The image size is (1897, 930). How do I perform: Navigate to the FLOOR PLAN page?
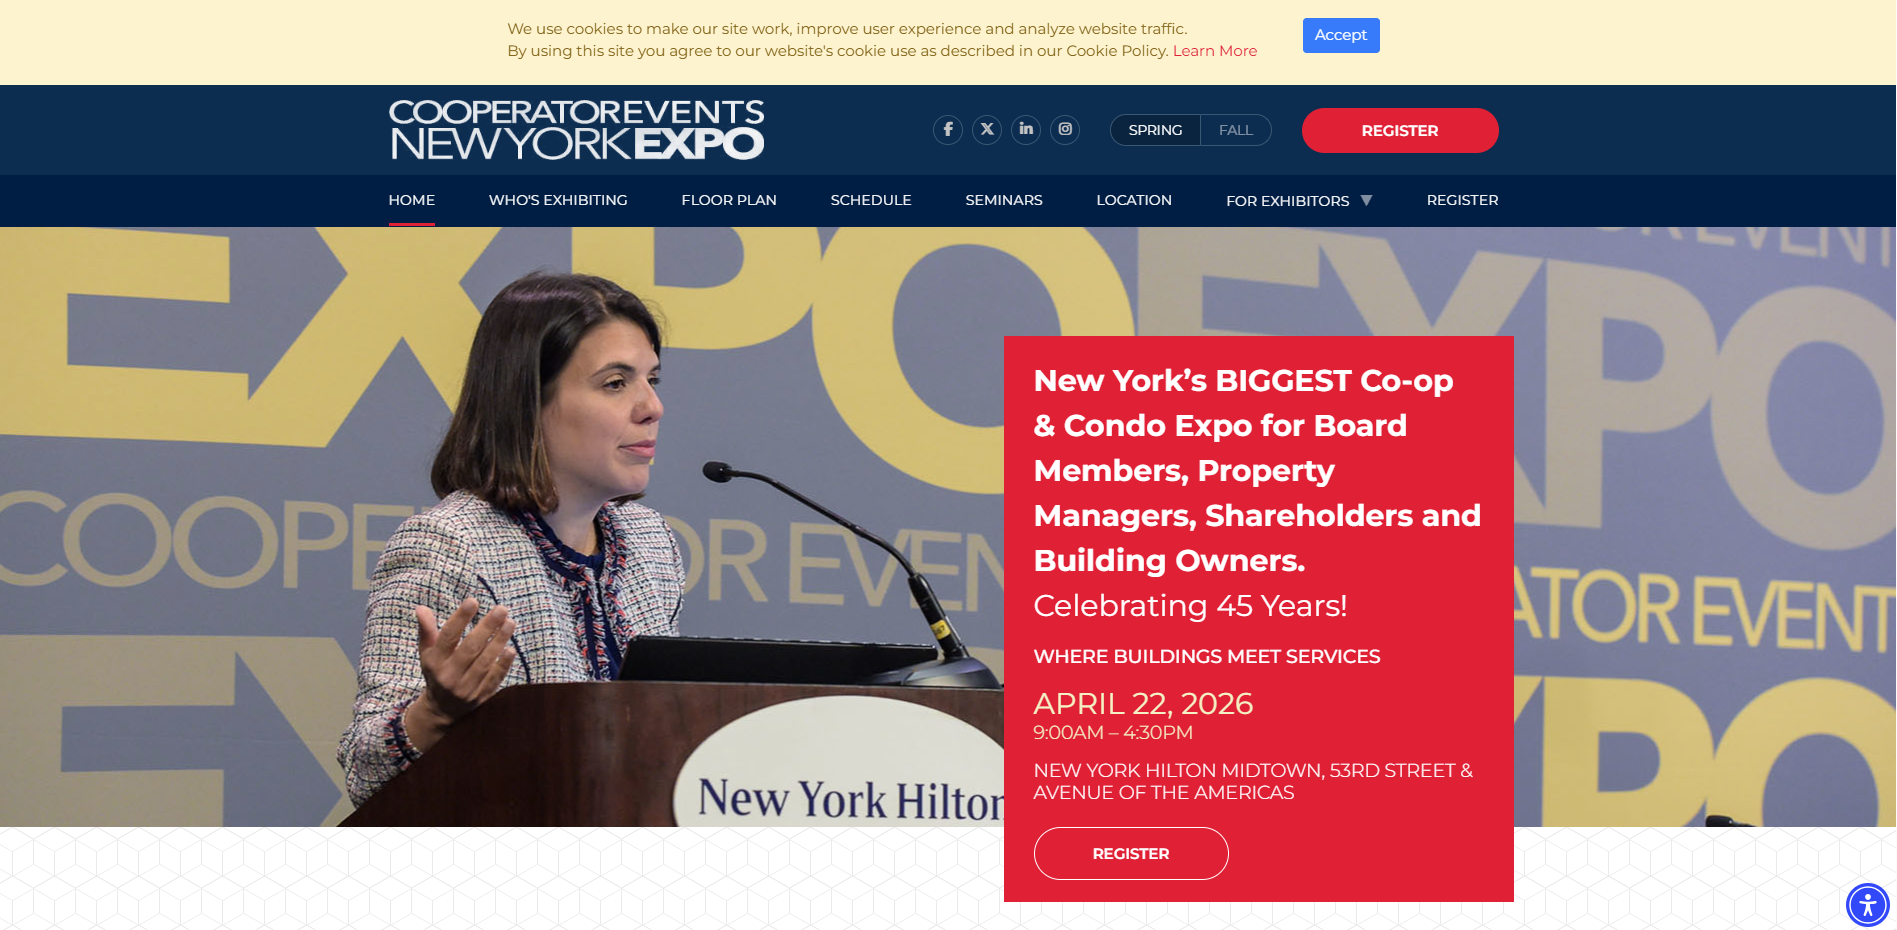728,200
